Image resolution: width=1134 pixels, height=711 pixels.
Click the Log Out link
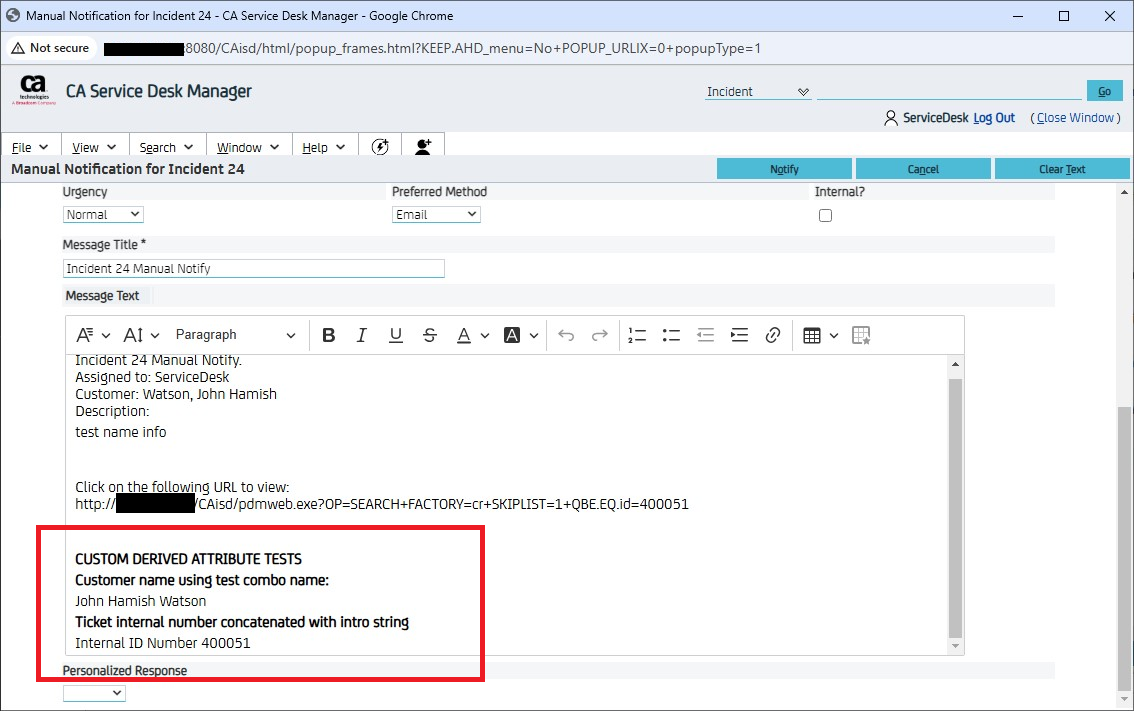pyautogui.click(x=994, y=118)
